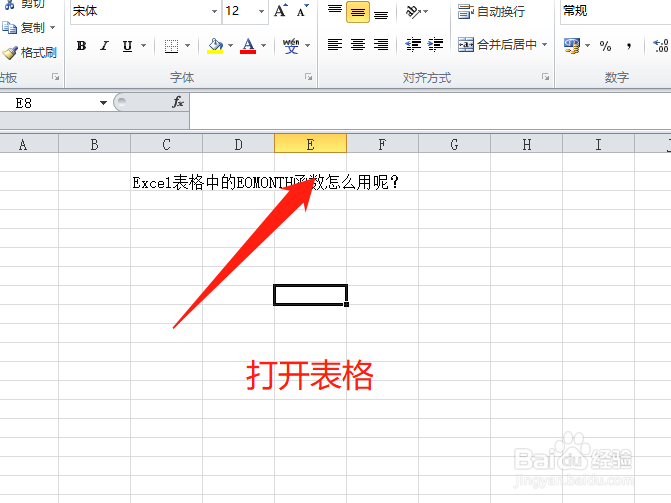This screenshot has height=503, width=671.
Task: Click 格式刷 format painter
Action: [29, 53]
